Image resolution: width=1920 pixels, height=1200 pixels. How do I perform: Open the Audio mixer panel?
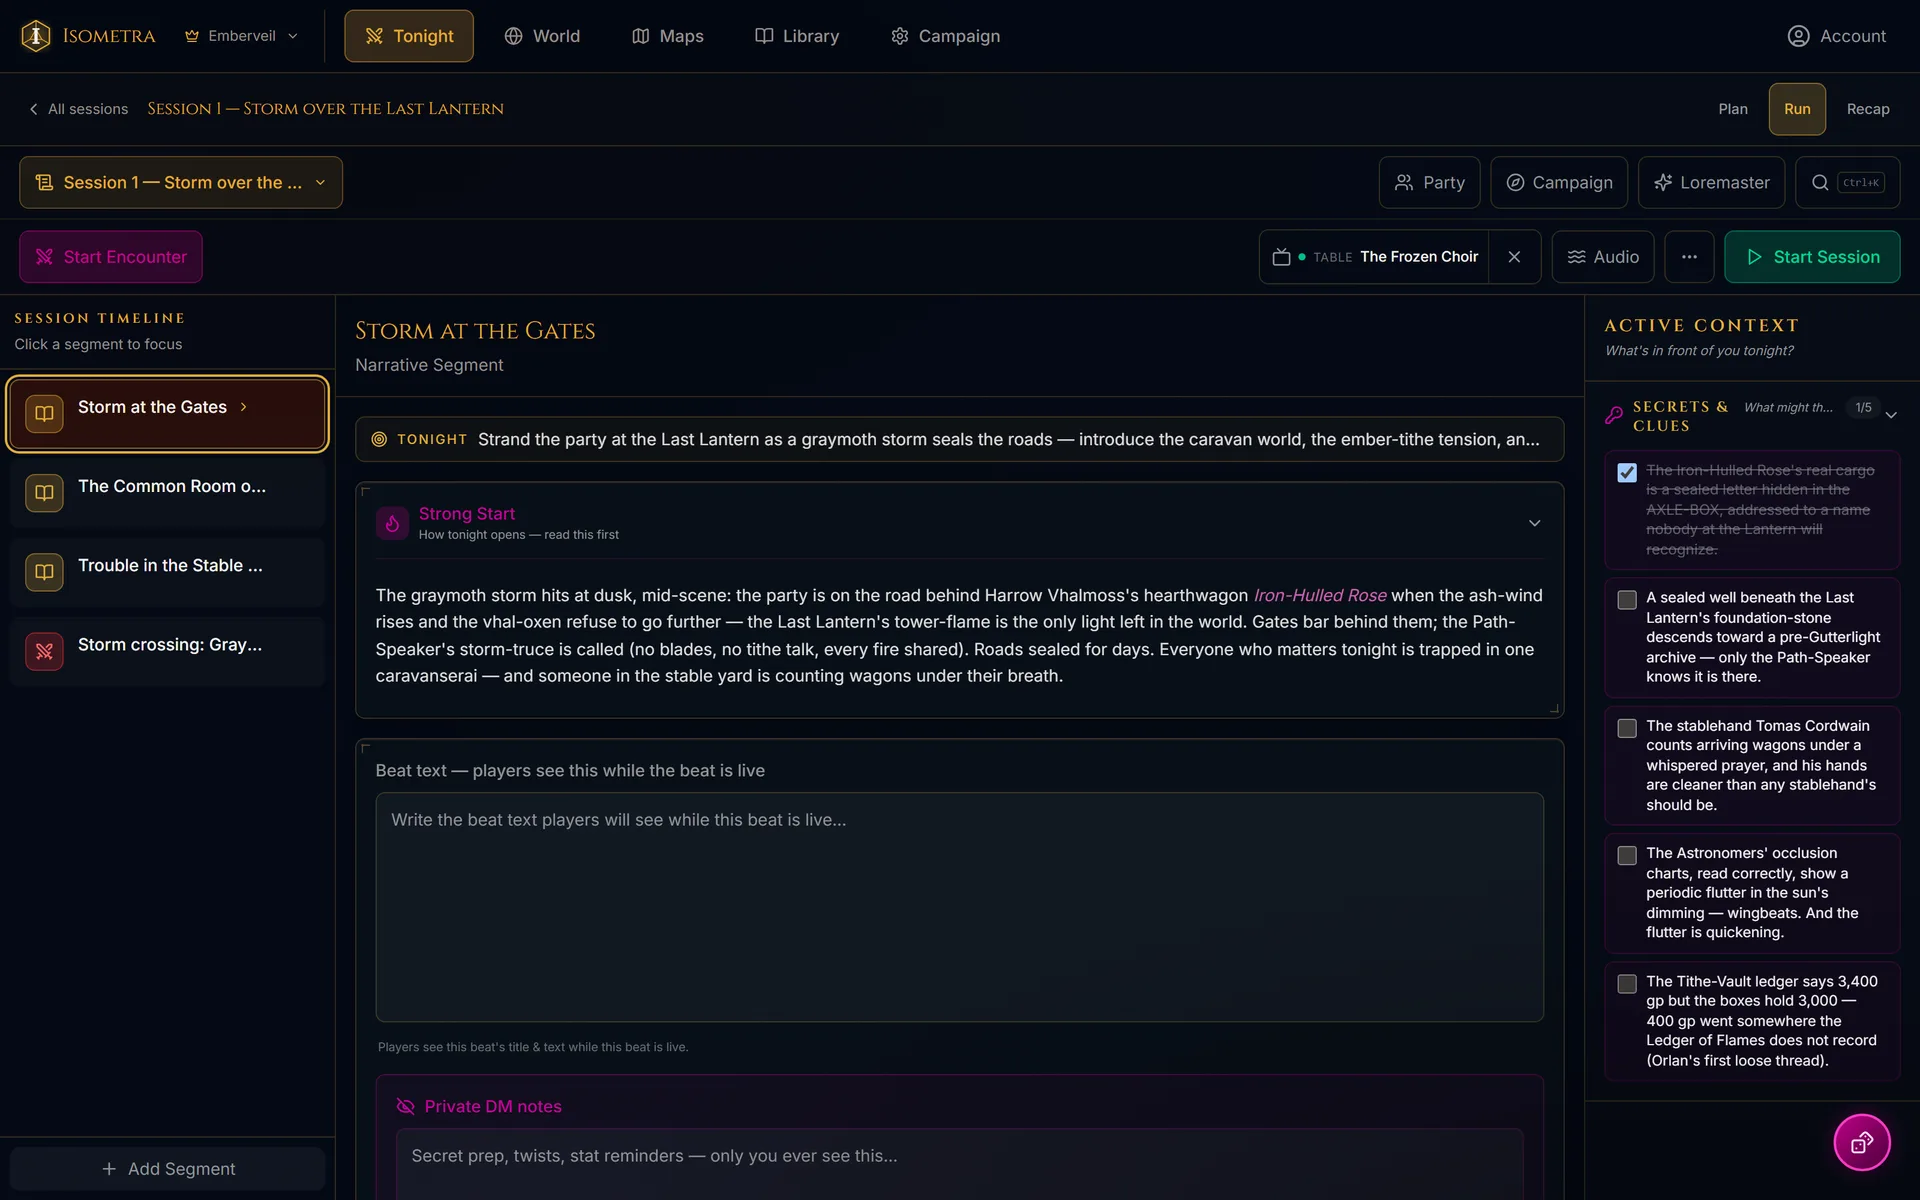tap(1603, 257)
